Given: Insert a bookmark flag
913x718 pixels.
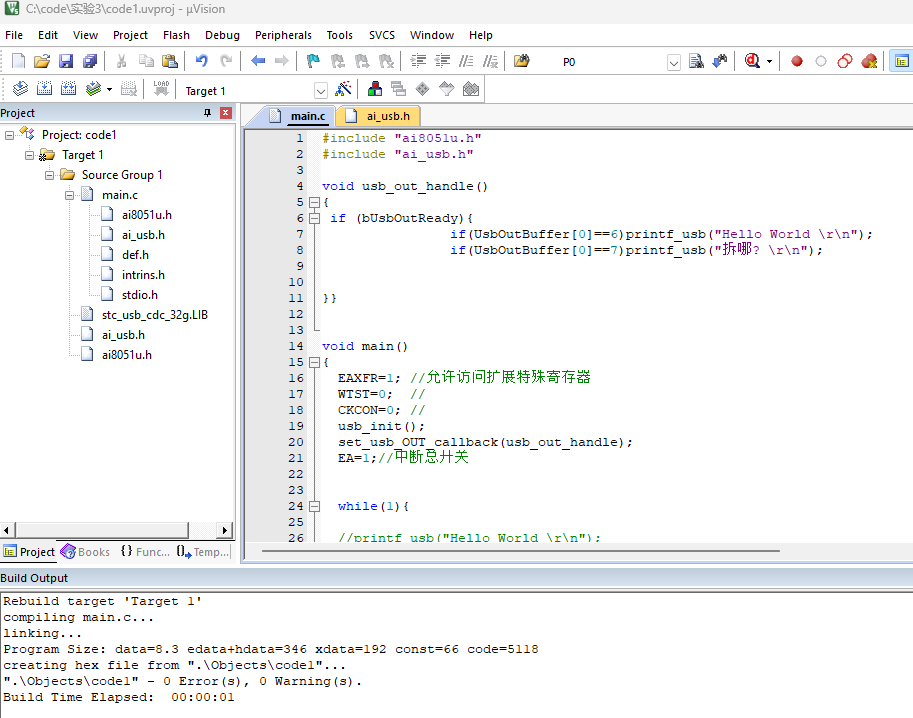Looking at the screenshot, I should pos(313,61).
